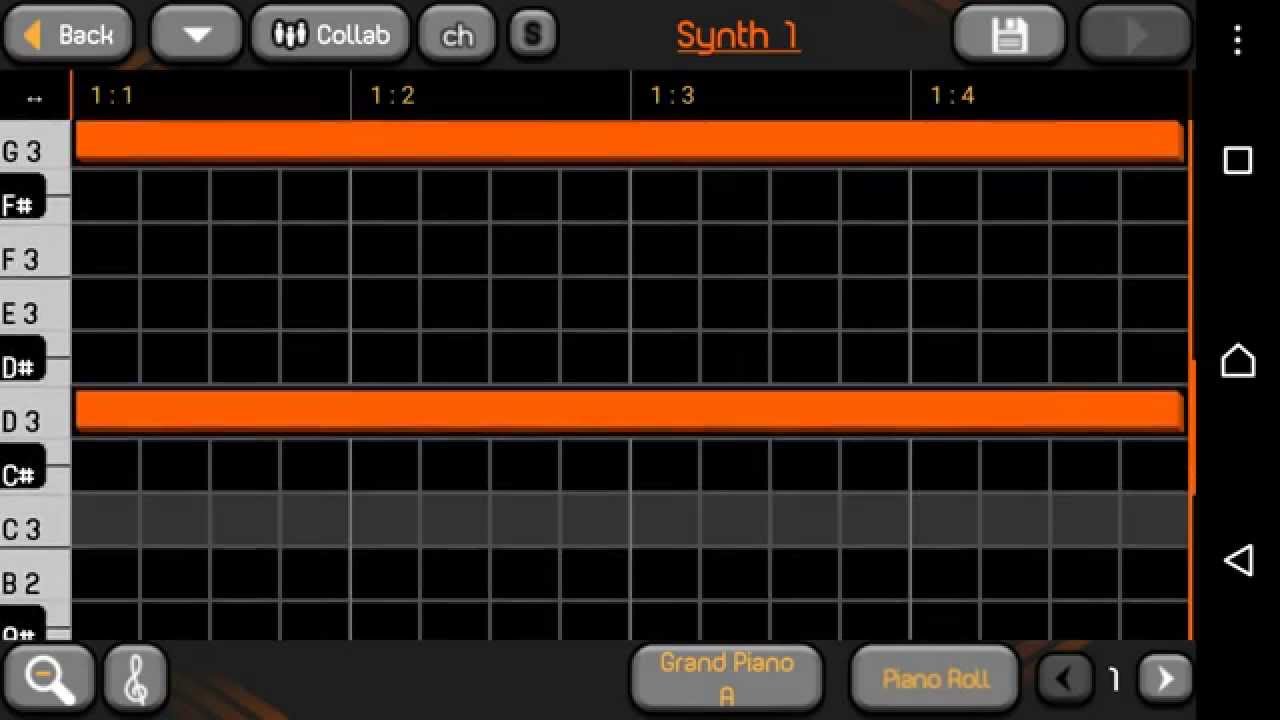Tap the G3 piano key
1280x720 pixels.
pyautogui.click(x=35, y=146)
